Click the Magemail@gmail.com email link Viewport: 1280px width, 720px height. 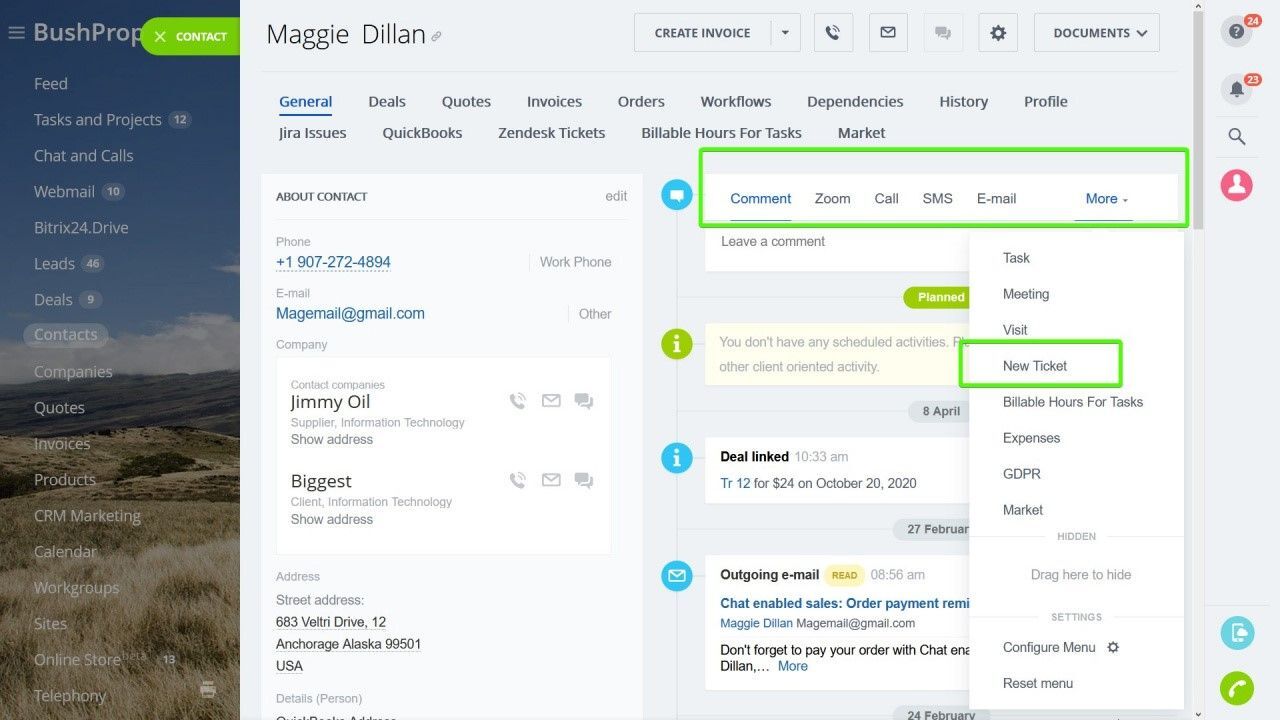(x=350, y=314)
